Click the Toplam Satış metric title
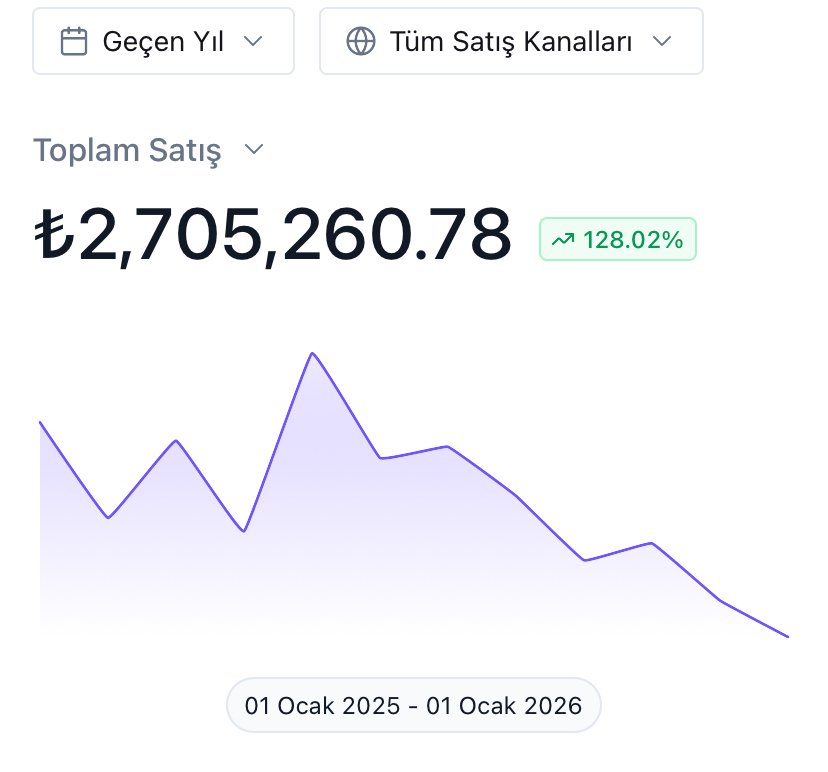 pos(127,151)
